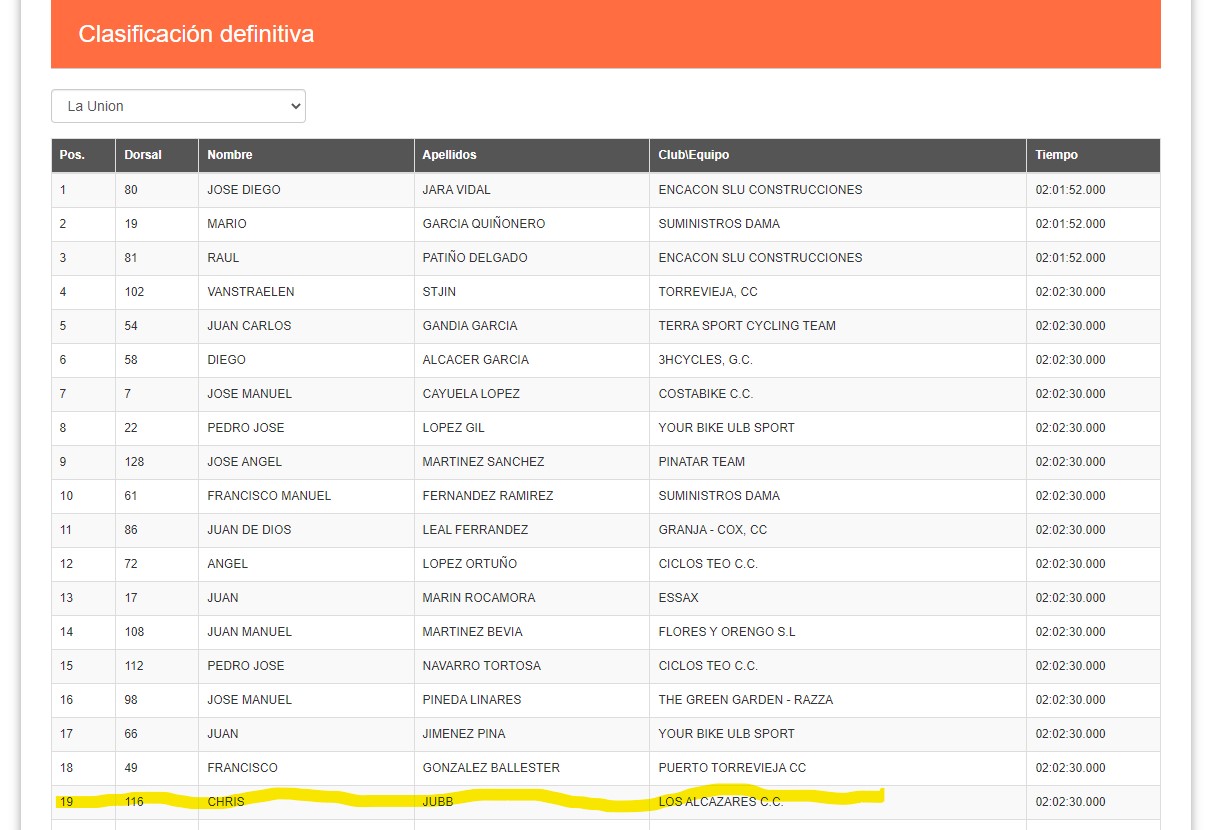Click PINATAR TEAM club cell

click(x=702, y=462)
